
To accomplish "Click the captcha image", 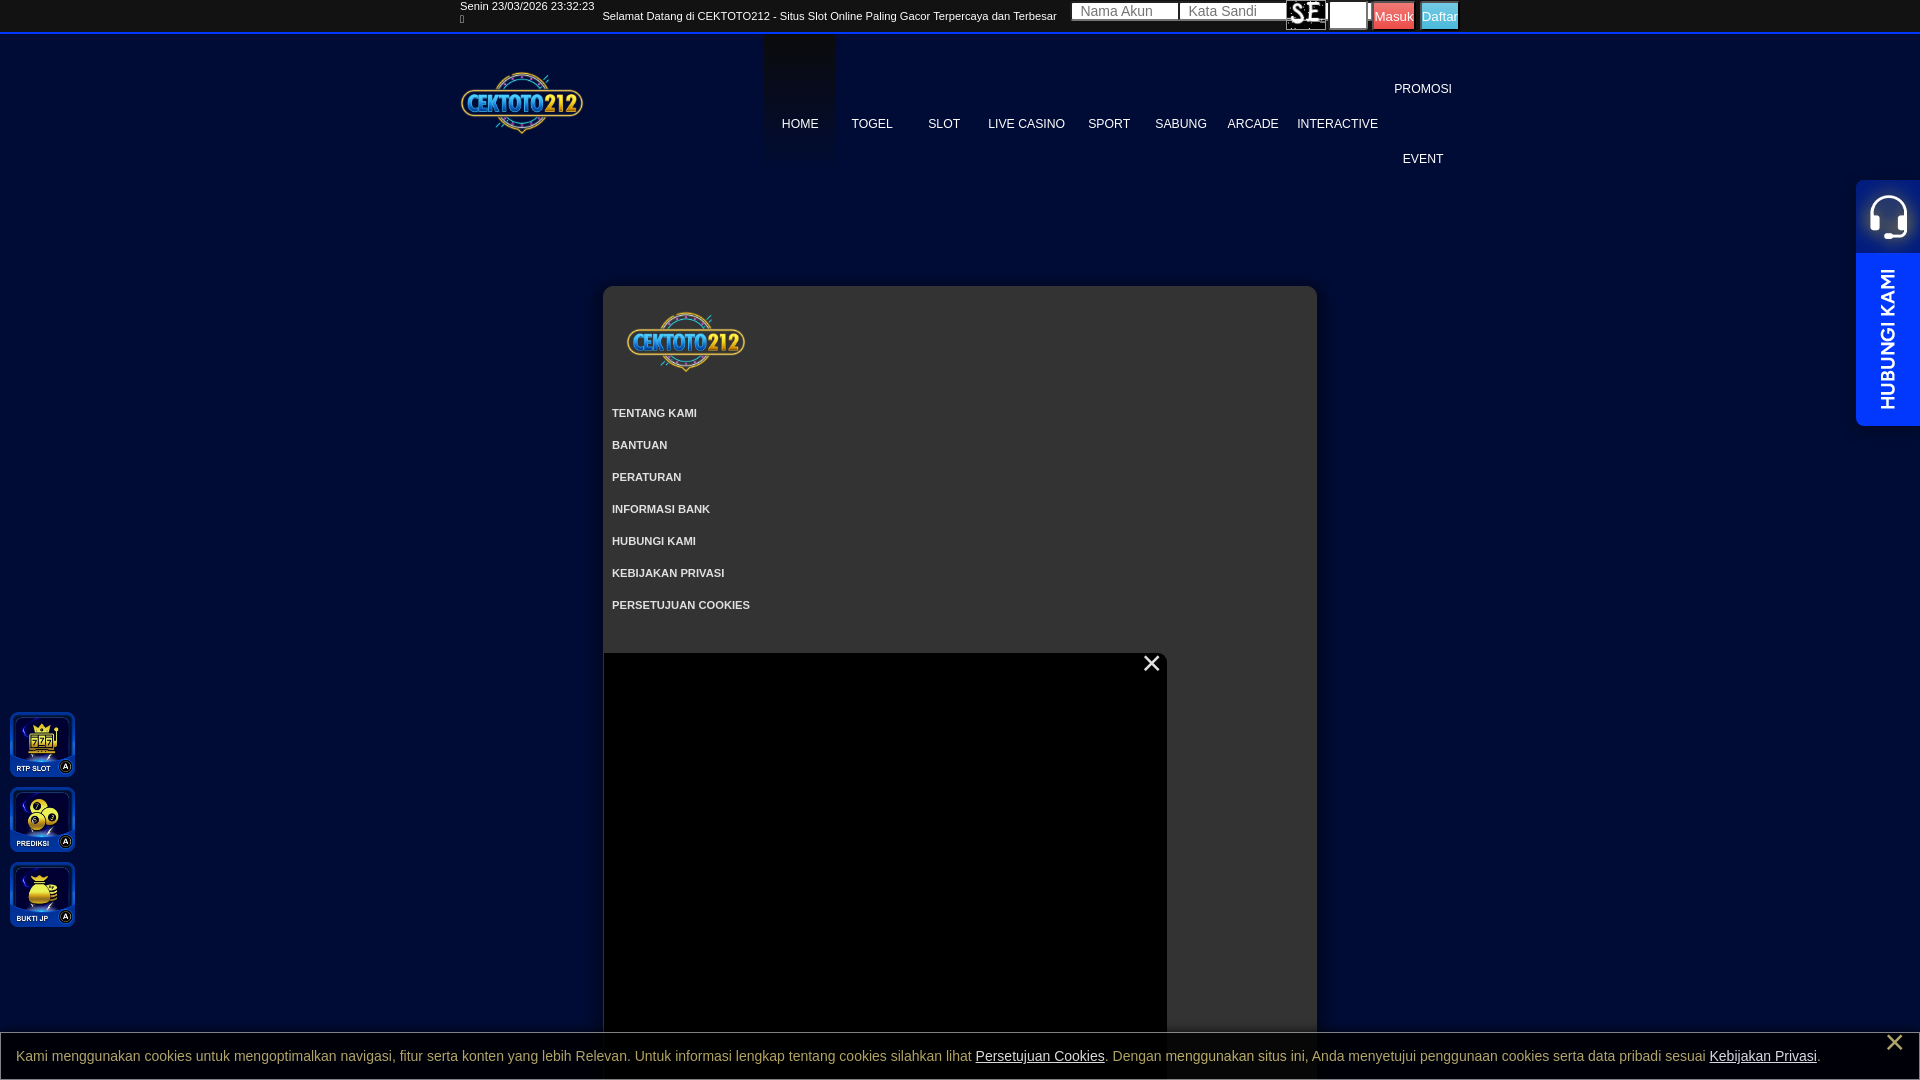I will point(1306,15).
